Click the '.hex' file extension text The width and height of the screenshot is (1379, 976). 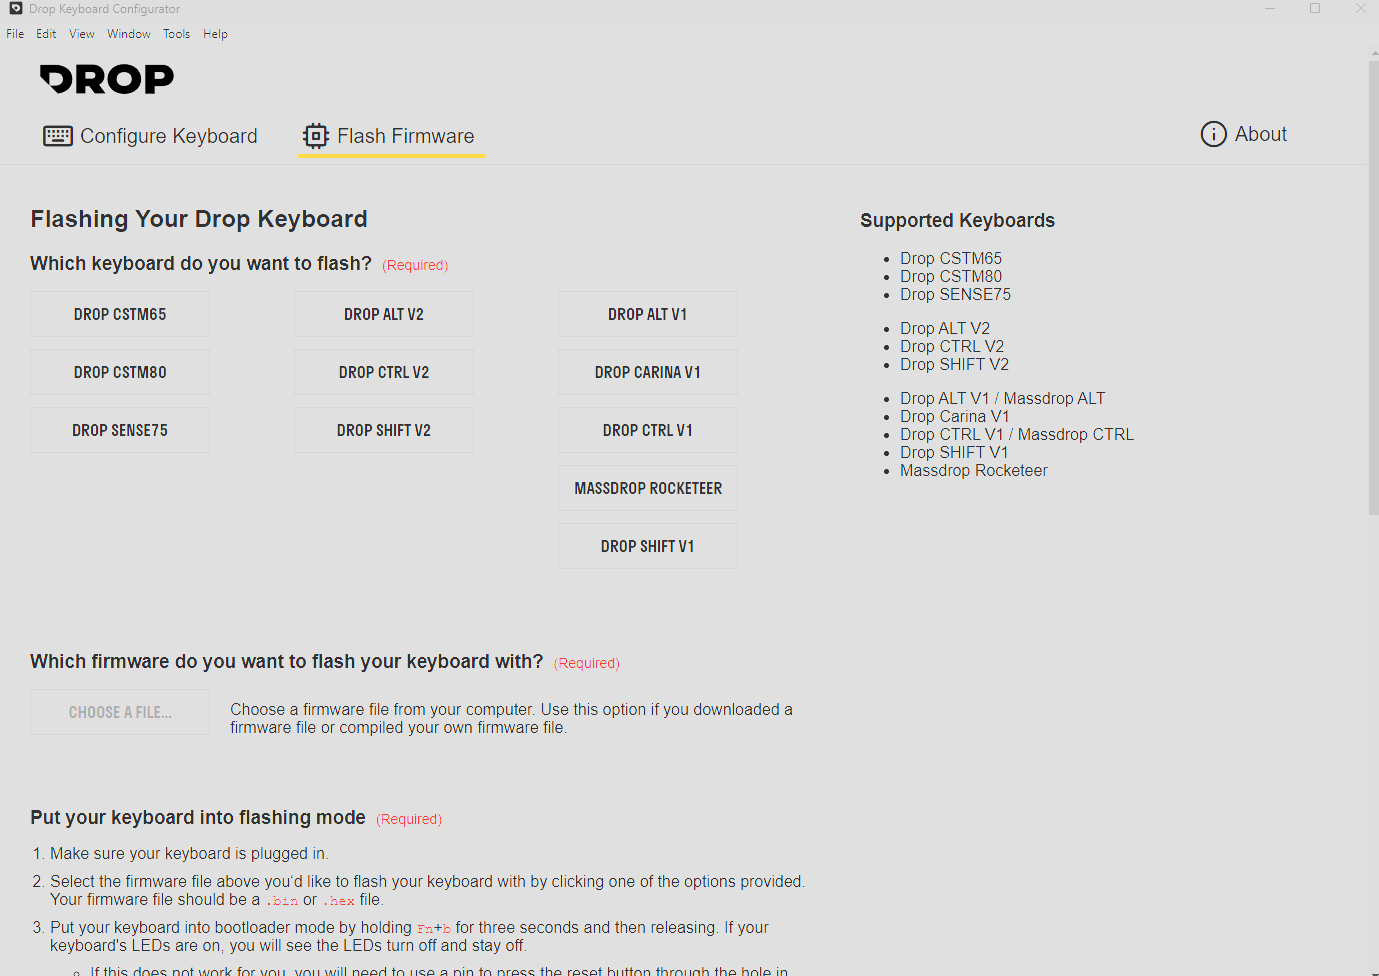click(x=339, y=900)
